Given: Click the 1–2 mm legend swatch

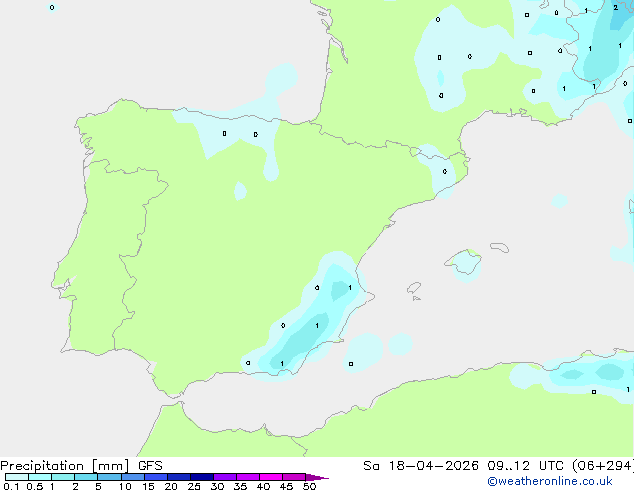Looking at the screenshot, I should point(63,477).
